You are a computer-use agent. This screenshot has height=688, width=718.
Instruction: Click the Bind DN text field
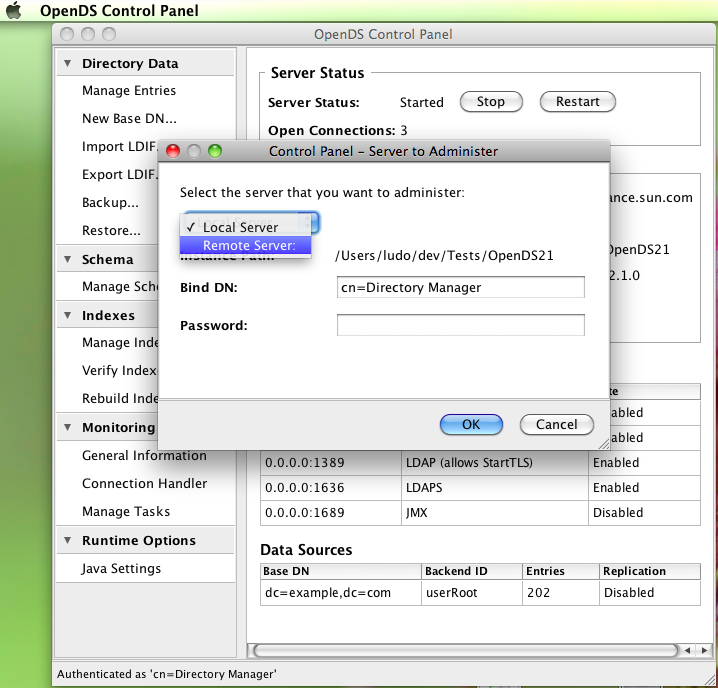click(x=460, y=288)
